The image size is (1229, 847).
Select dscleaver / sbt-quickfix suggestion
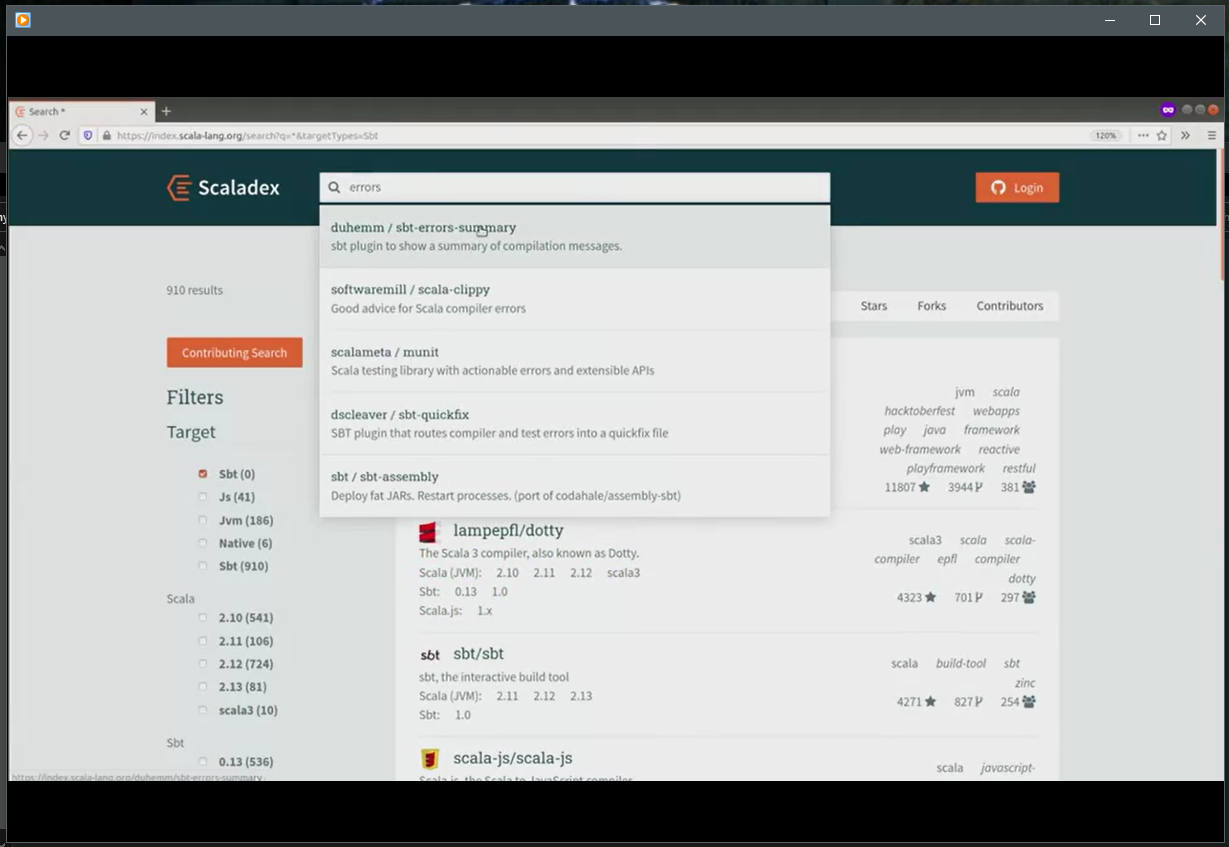pyautogui.click(x=574, y=423)
